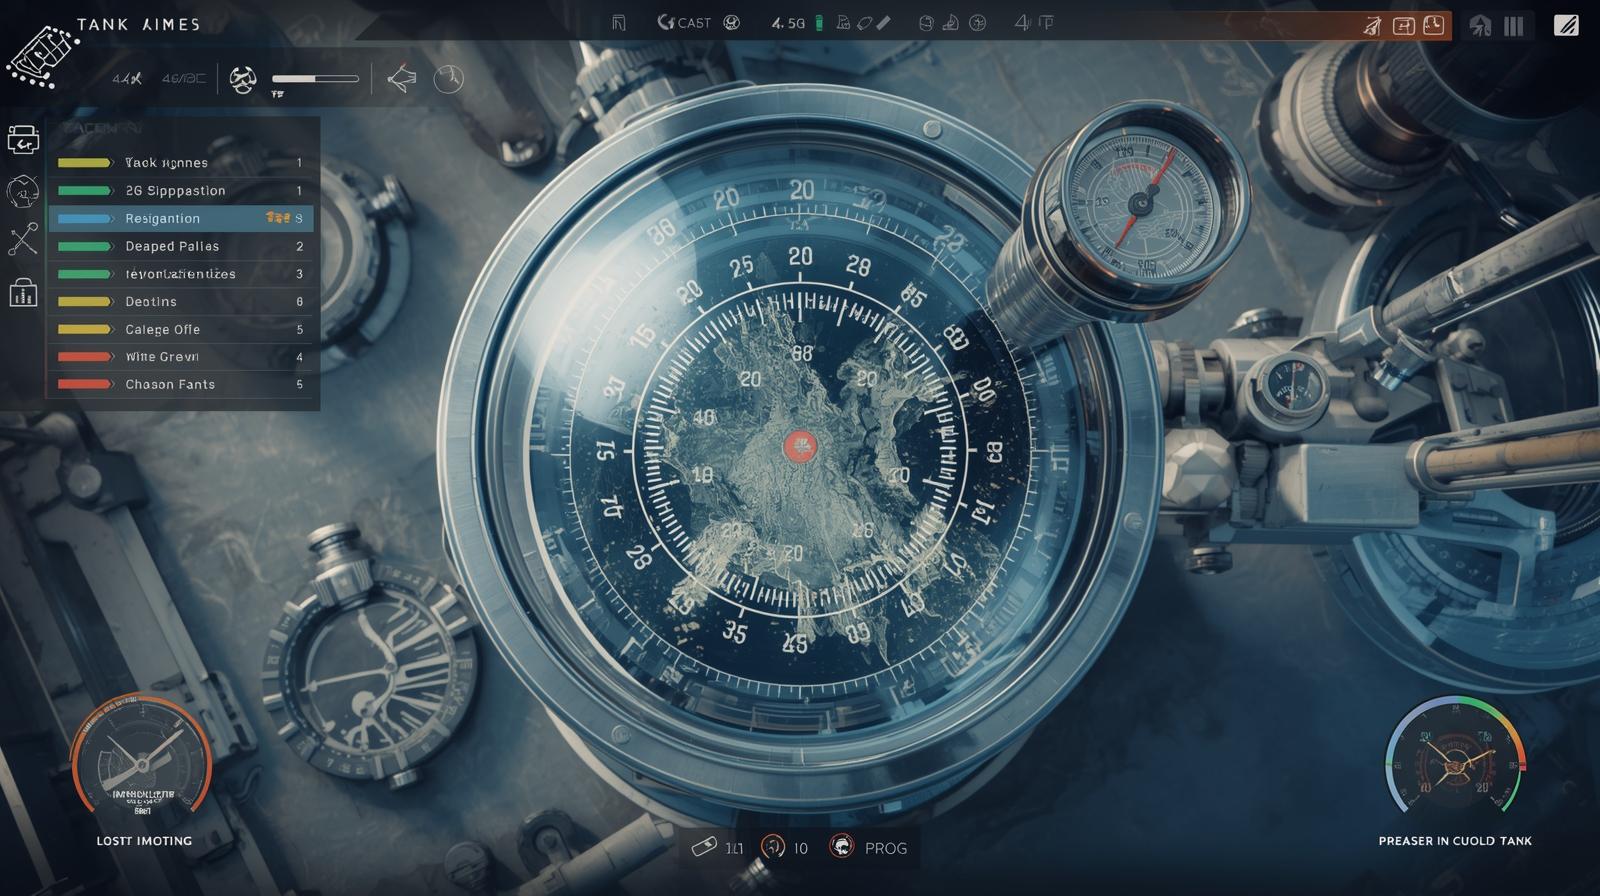The image size is (1600, 896).
Task: Click the green battery indicator in top bar
Action: coord(819,23)
